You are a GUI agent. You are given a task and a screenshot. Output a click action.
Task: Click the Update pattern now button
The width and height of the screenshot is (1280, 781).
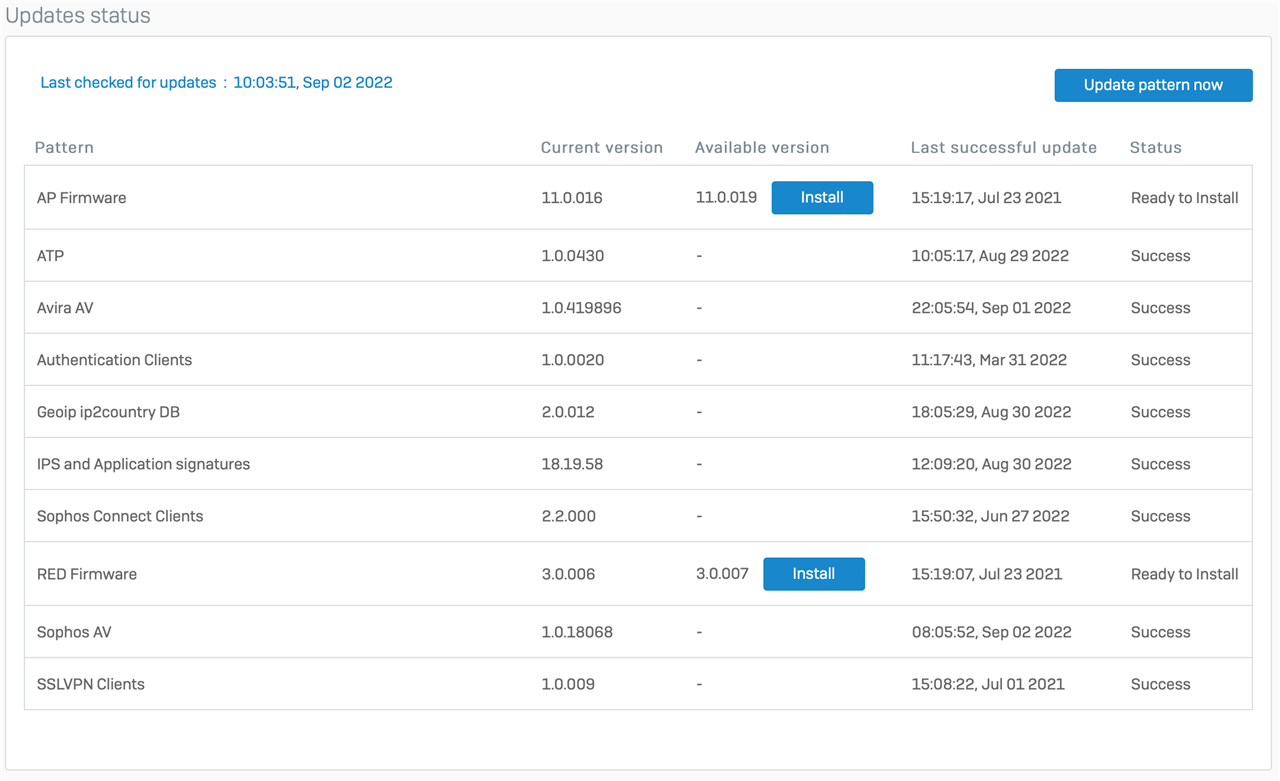(x=1153, y=85)
